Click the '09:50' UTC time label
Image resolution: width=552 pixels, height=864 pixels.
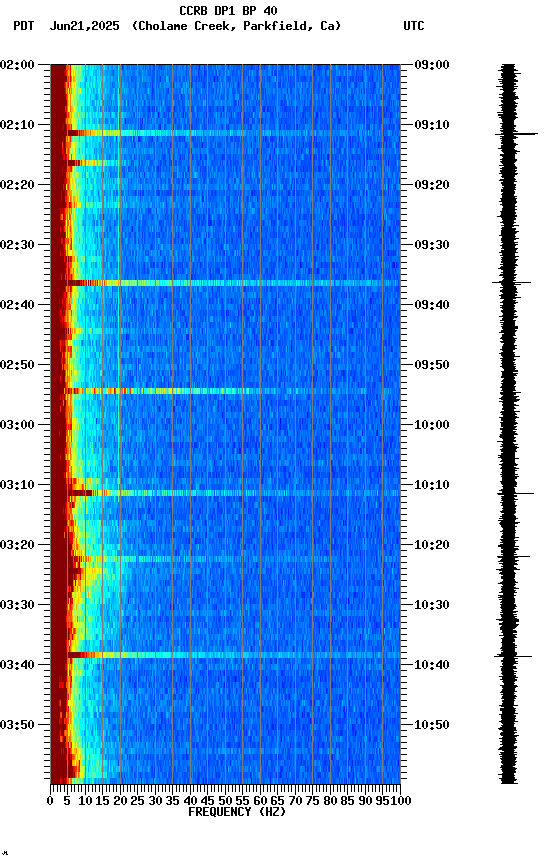click(432, 365)
